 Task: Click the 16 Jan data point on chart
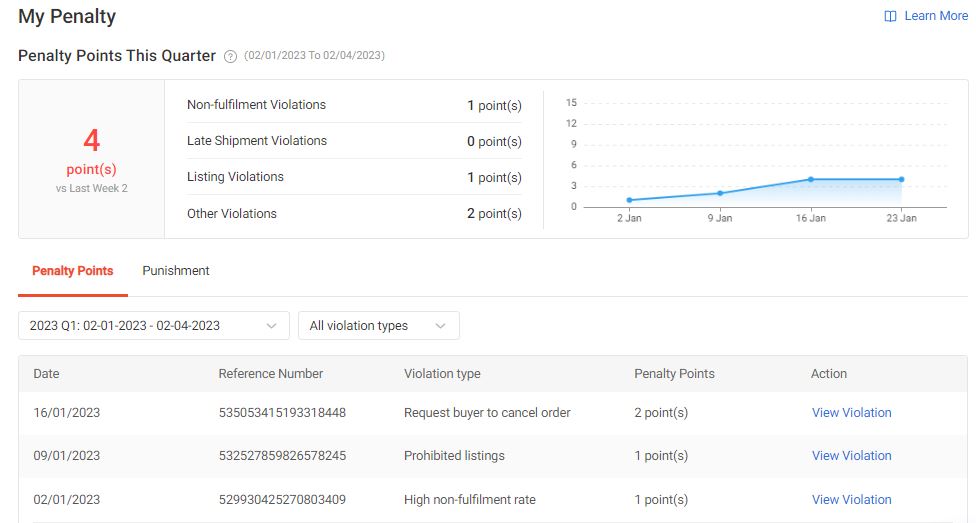811,179
